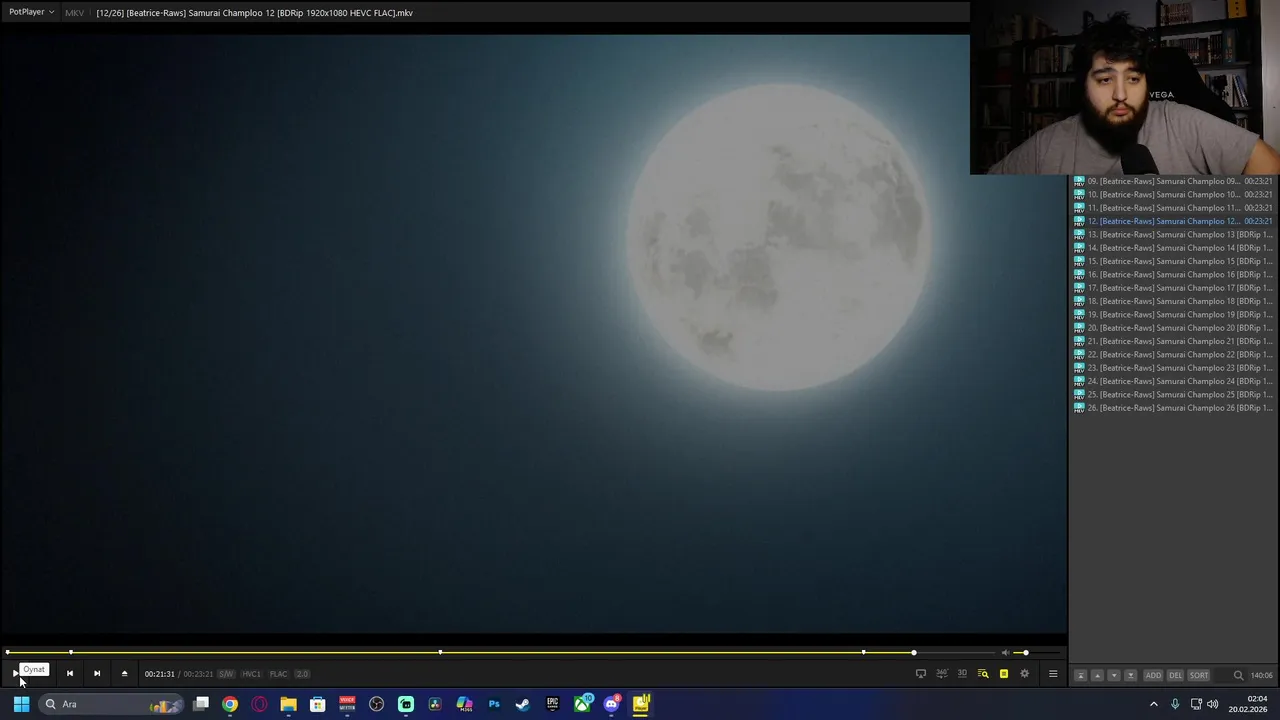Open OBS Studio from the taskbar
The width and height of the screenshot is (1280, 720).
pyautogui.click(x=376, y=704)
